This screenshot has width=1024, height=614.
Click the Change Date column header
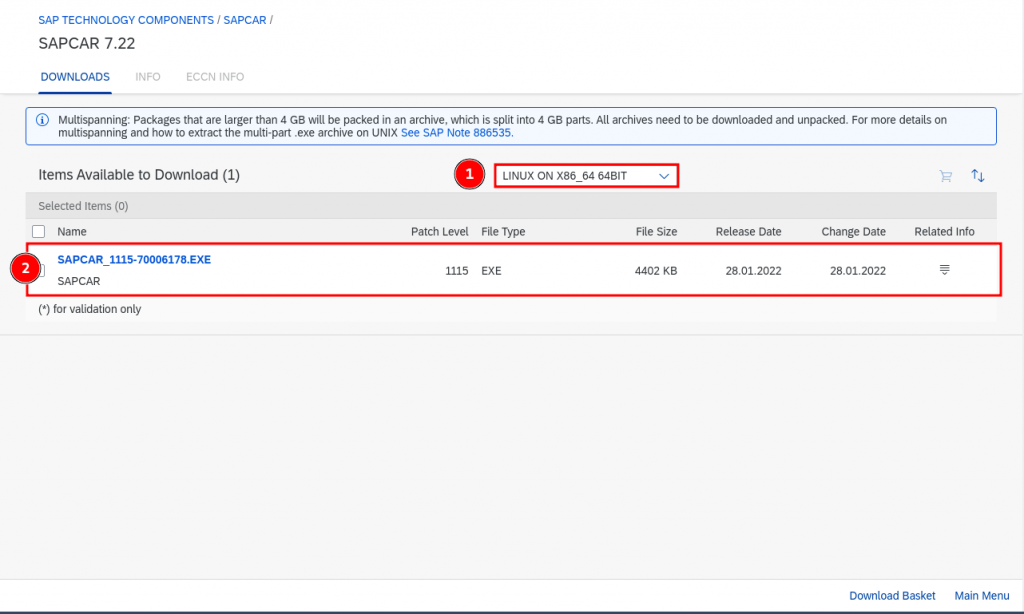853,232
